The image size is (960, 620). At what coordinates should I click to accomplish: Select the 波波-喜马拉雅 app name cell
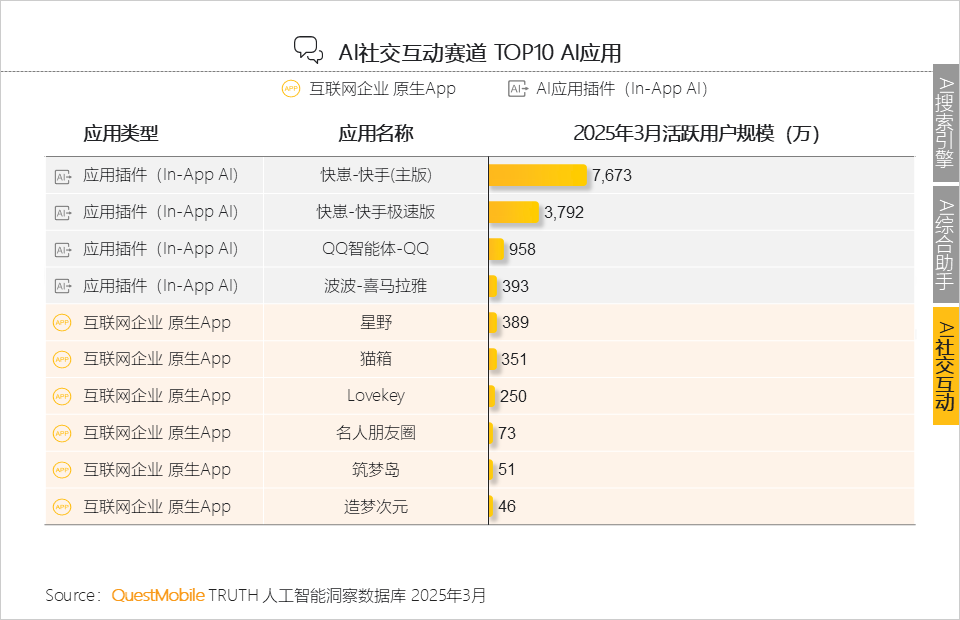[376, 286]
